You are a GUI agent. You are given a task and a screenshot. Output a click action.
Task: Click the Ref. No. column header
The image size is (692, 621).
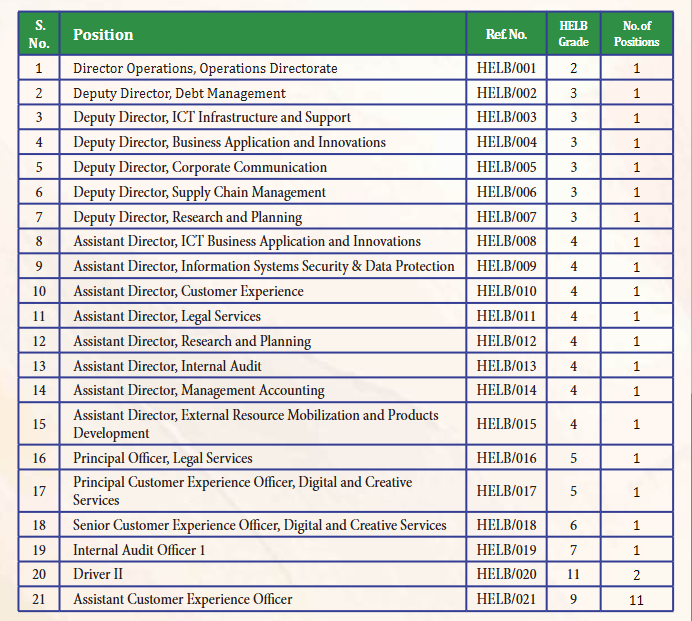coord(506,35)
